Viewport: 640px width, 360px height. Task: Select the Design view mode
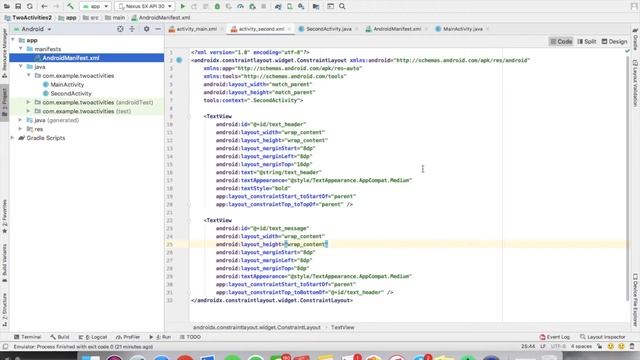pyautogui.click(x=614, y=41)
